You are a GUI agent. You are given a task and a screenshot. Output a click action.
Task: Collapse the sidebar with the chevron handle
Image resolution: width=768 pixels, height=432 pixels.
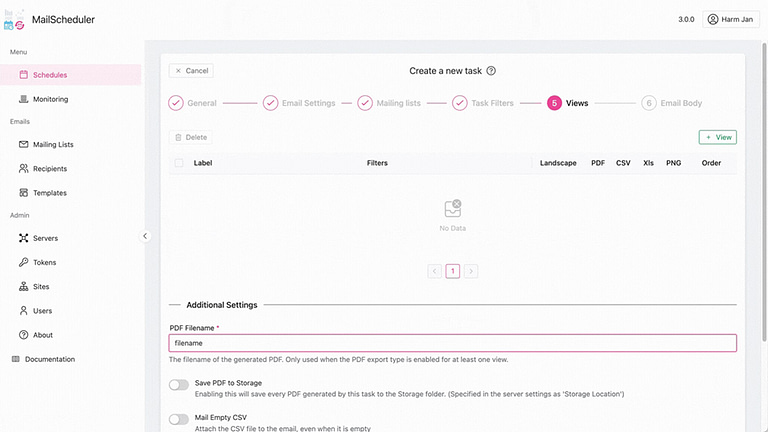[x=145, y=236]
